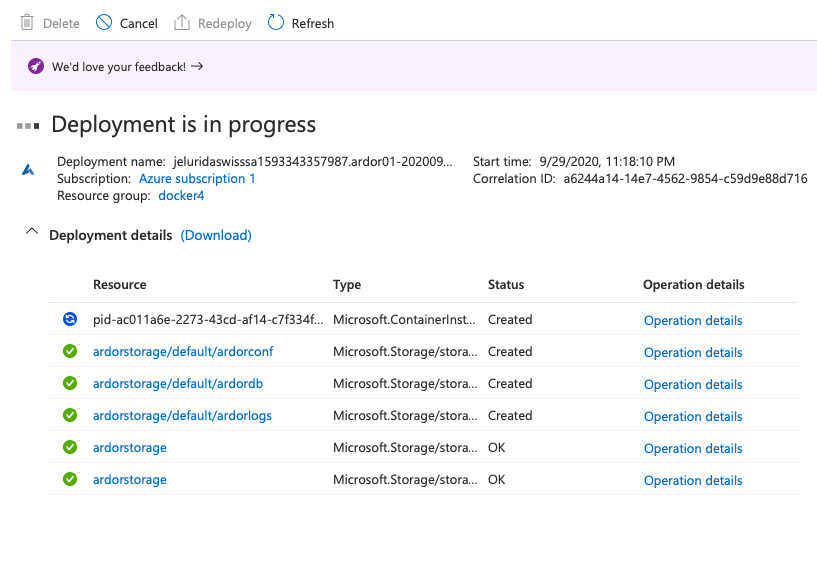This screenshot has height=573, width=817.
Task: Click the Redeploy toolbar label
Action: point(225,23)
